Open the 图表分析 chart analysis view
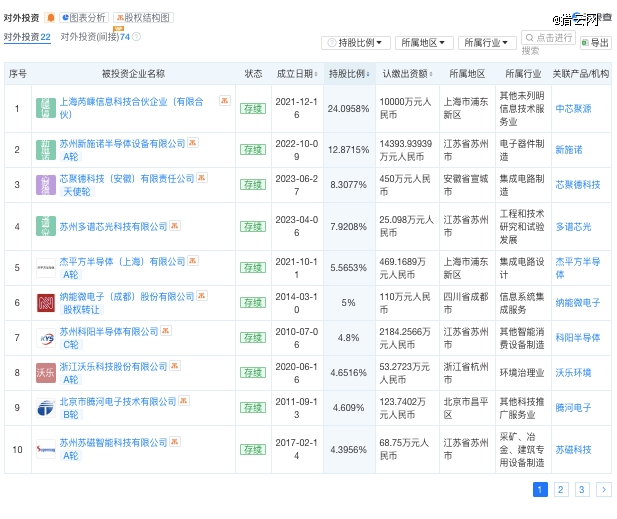 84,18
